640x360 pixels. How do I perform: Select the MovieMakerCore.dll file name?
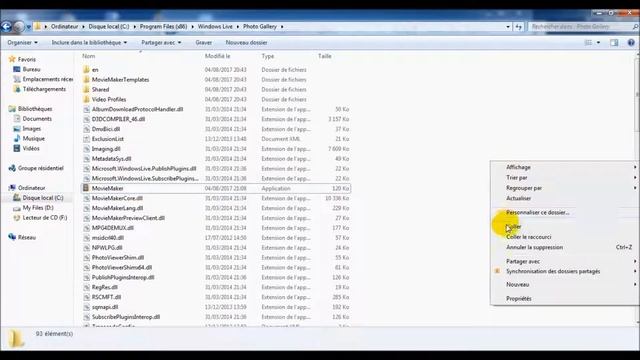tap(117, 198)
